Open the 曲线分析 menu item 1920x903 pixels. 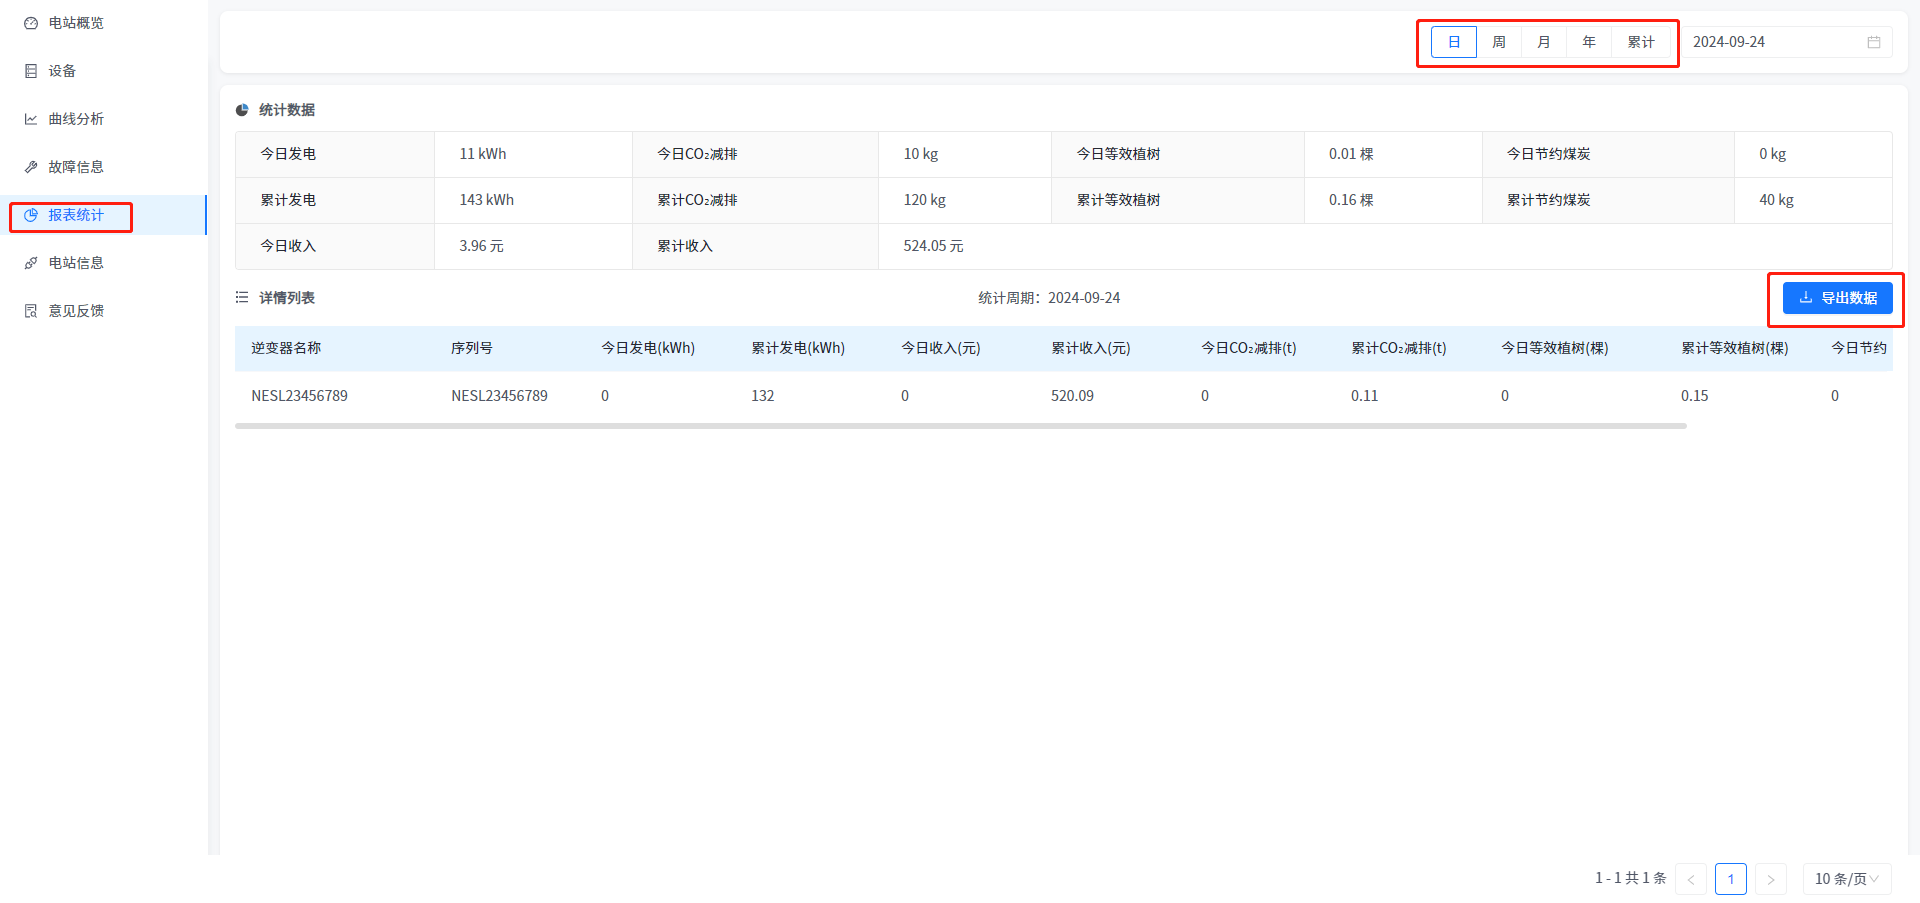click(x=76, y=119)
